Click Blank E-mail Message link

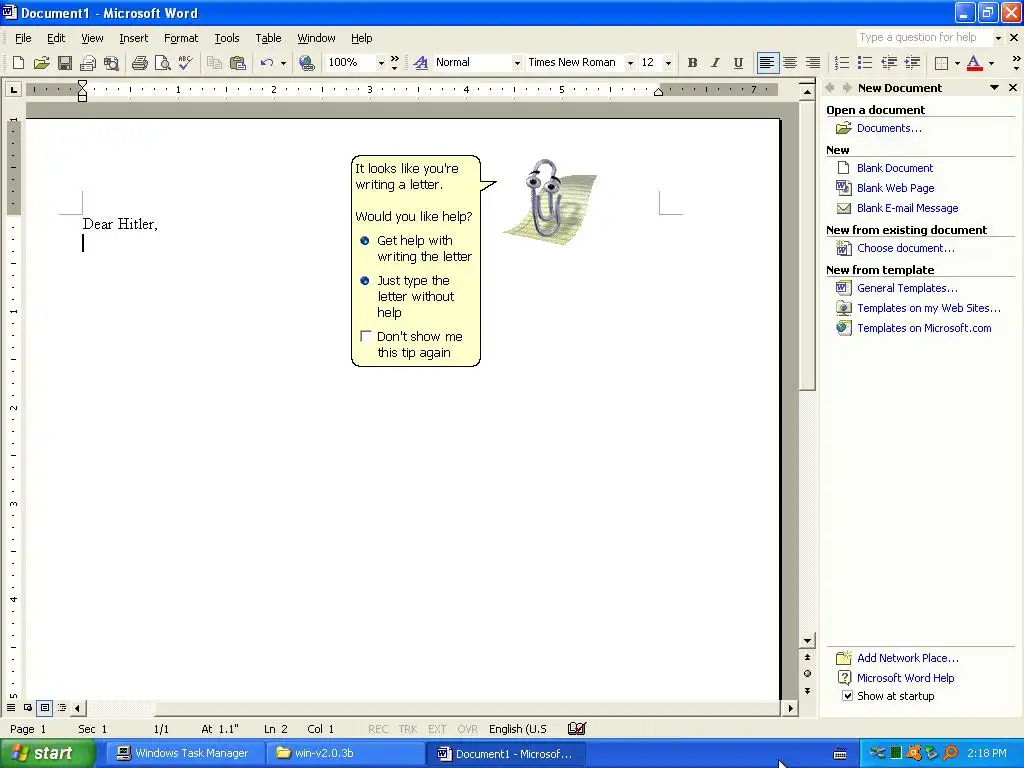908,208
